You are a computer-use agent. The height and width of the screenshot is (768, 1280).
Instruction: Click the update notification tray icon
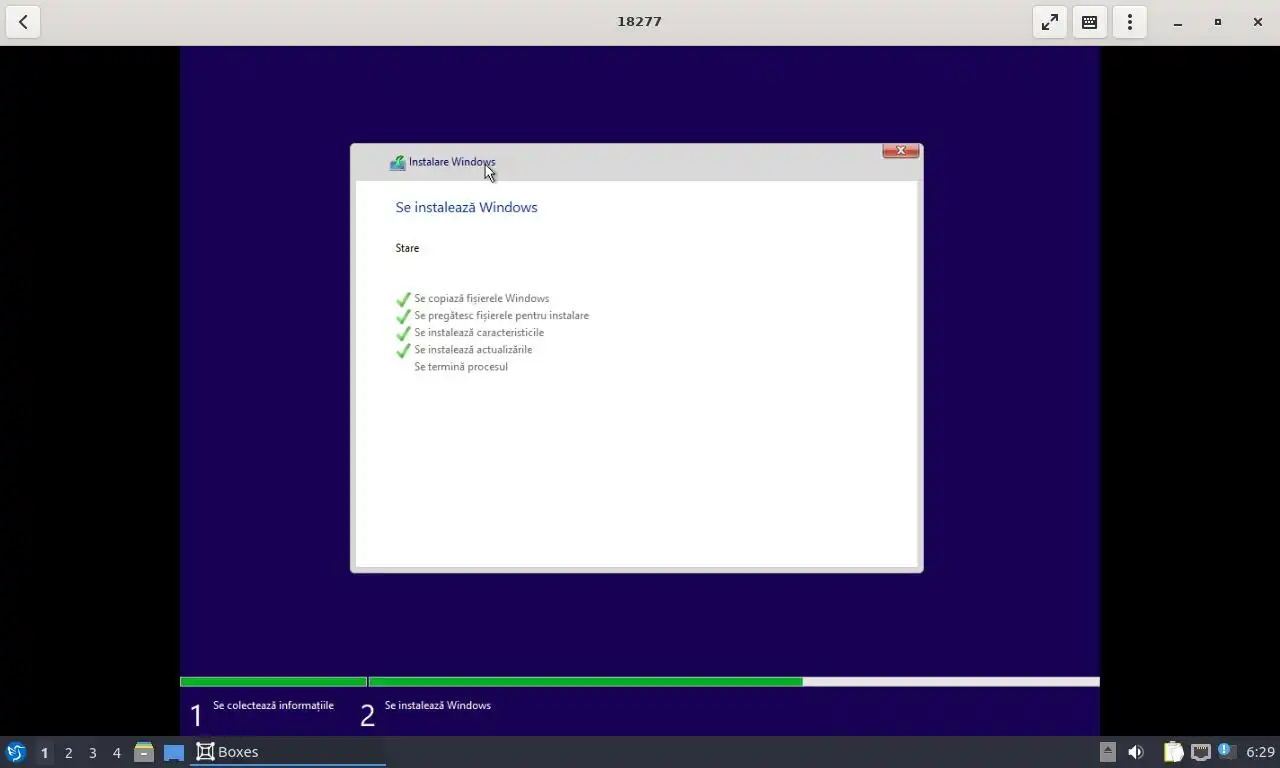point(1227,751)
